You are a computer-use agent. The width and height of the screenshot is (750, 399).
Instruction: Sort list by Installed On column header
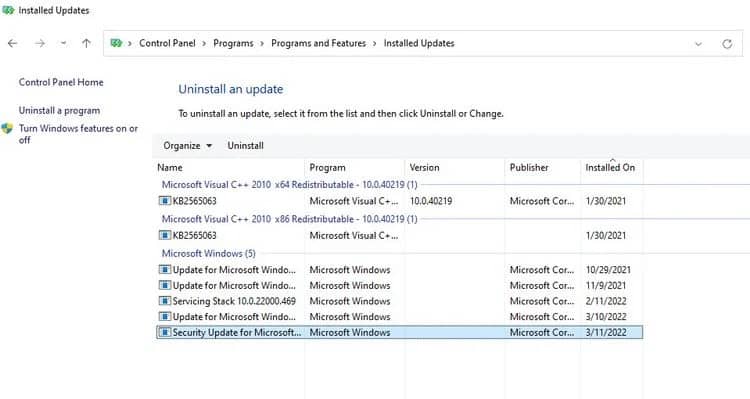(x=610, y=167)
